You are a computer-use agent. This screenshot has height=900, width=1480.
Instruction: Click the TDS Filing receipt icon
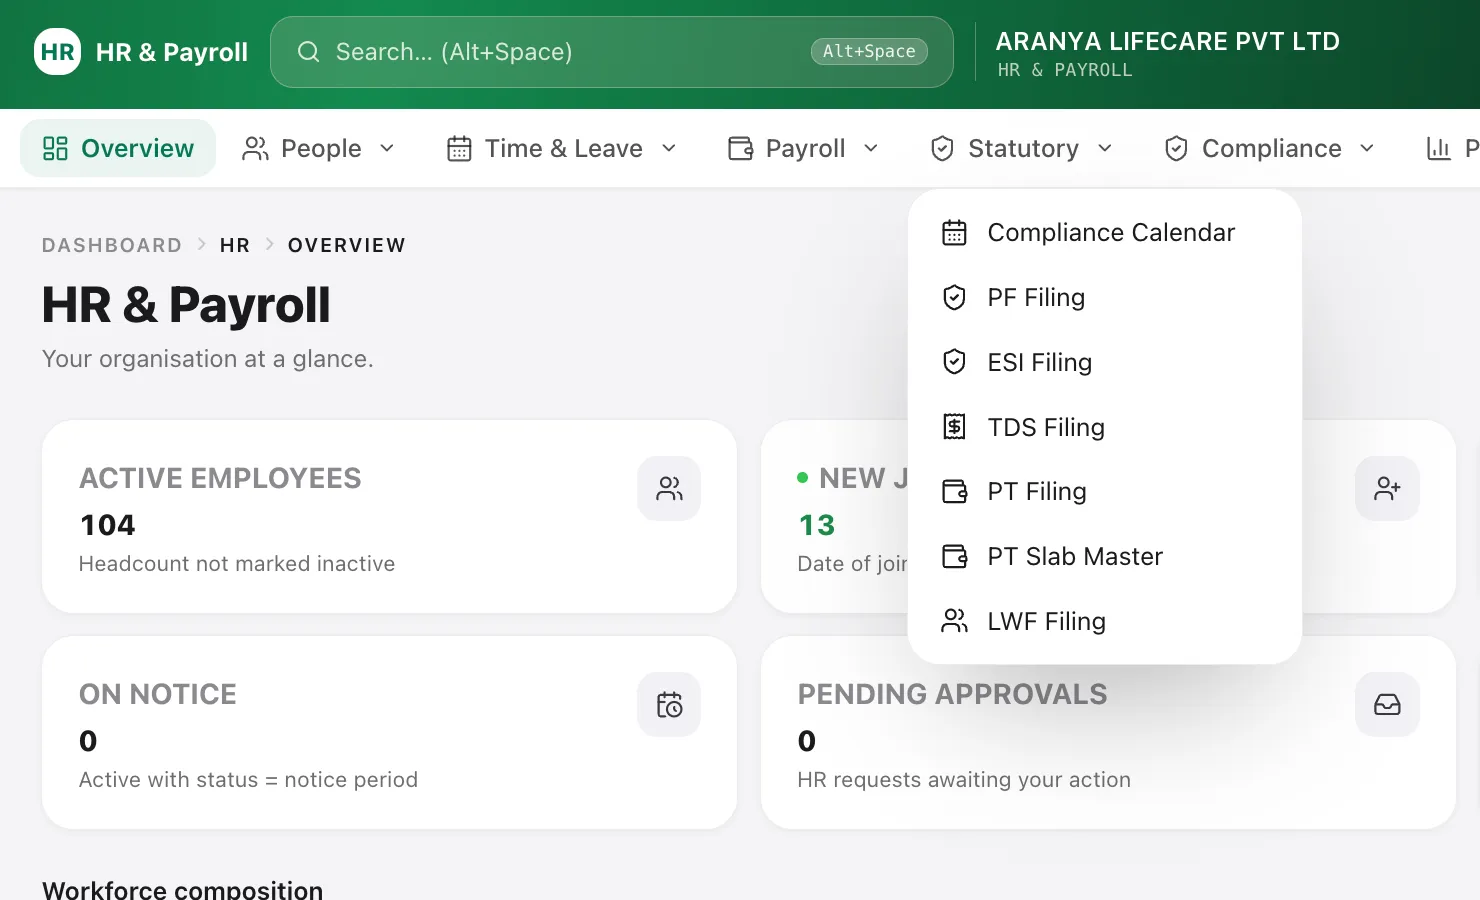point(955,427)
